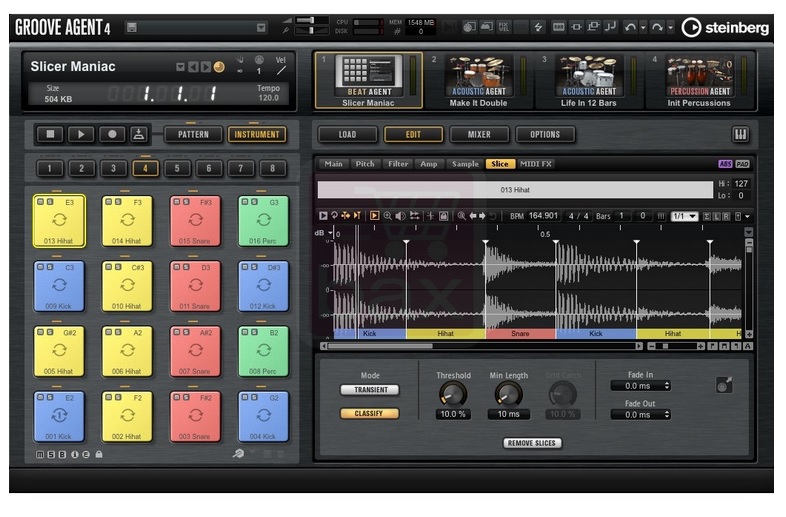Image resolution: width=786 pixels, height=517 pixels.
Task: Click the lock icon below the pads
Action: click(99, 454)
